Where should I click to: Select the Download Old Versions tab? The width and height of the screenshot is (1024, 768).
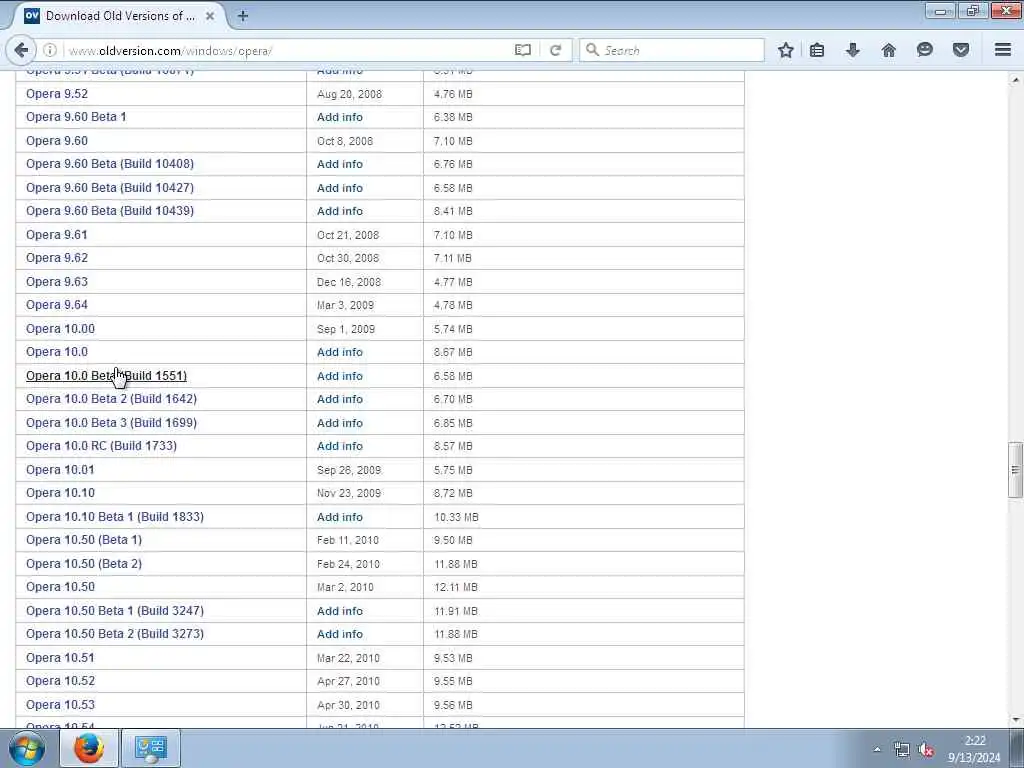click(x=120, y=16)
